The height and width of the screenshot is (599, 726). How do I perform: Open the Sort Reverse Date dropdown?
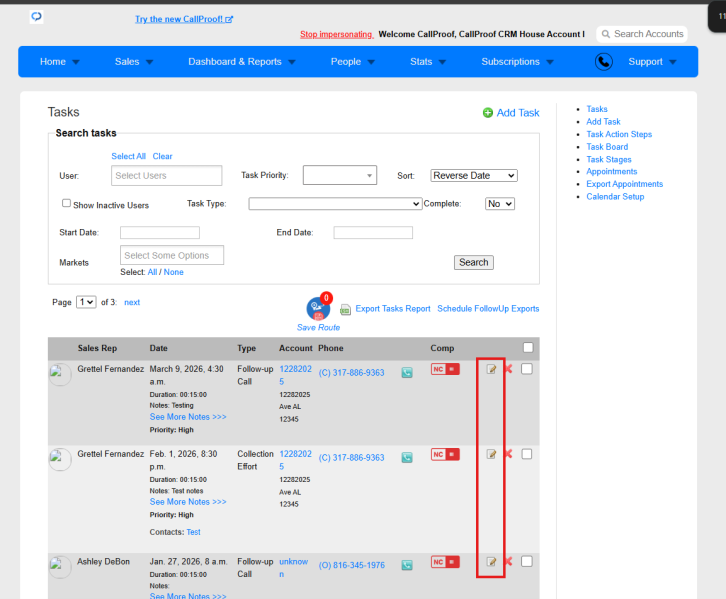[x=474, y=175]
